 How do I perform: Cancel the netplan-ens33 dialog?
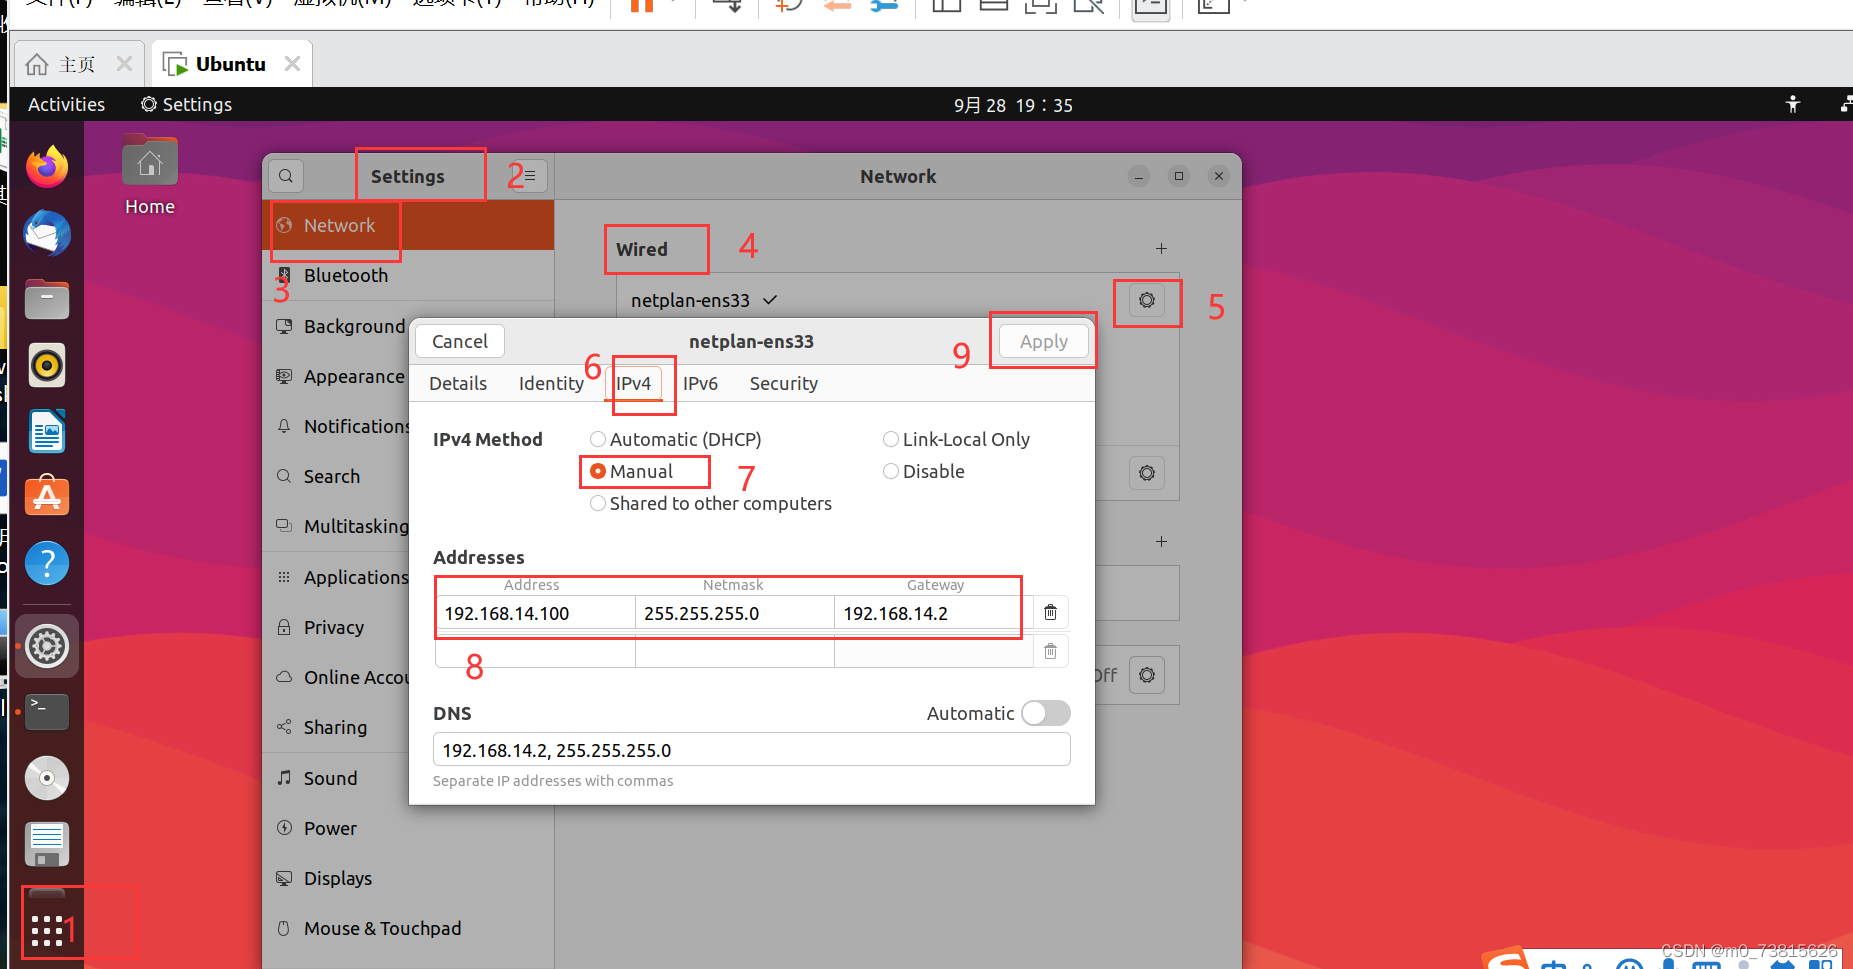click(x=459, y=341)
